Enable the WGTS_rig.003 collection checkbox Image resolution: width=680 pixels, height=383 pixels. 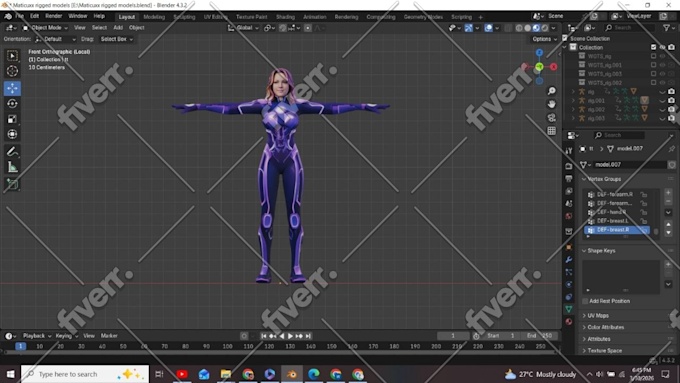click(654, 74)
